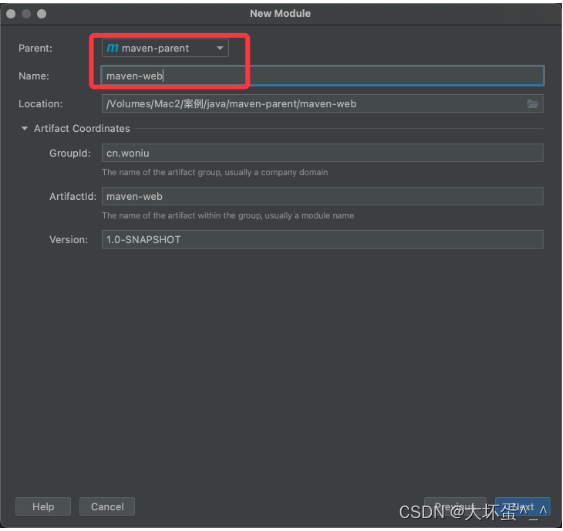The width and height of the screenshot is (563, 531).
Task: Click the Cancel button
Action: pos(107,507)
